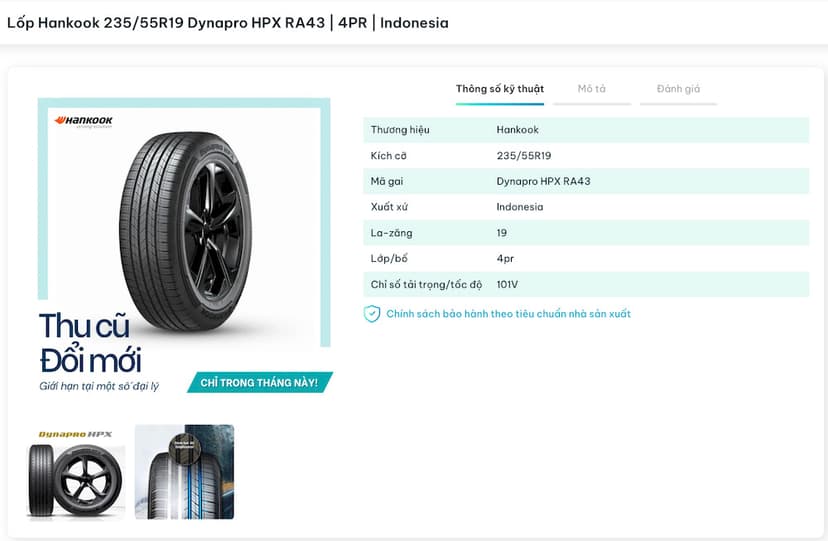
Task: Click the 'Thu cũ Đổi mới' promo text
Action: click(x=90, y=343)
